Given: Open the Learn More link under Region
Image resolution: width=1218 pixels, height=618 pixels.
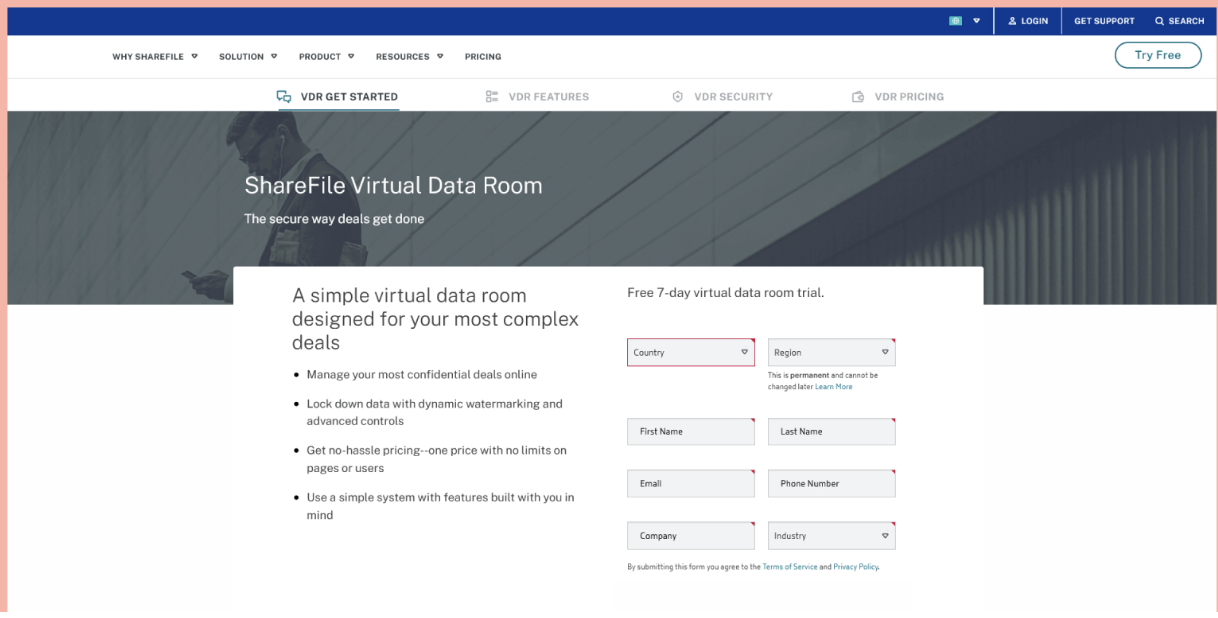Looking at the screenshot, I should [834, 386].
